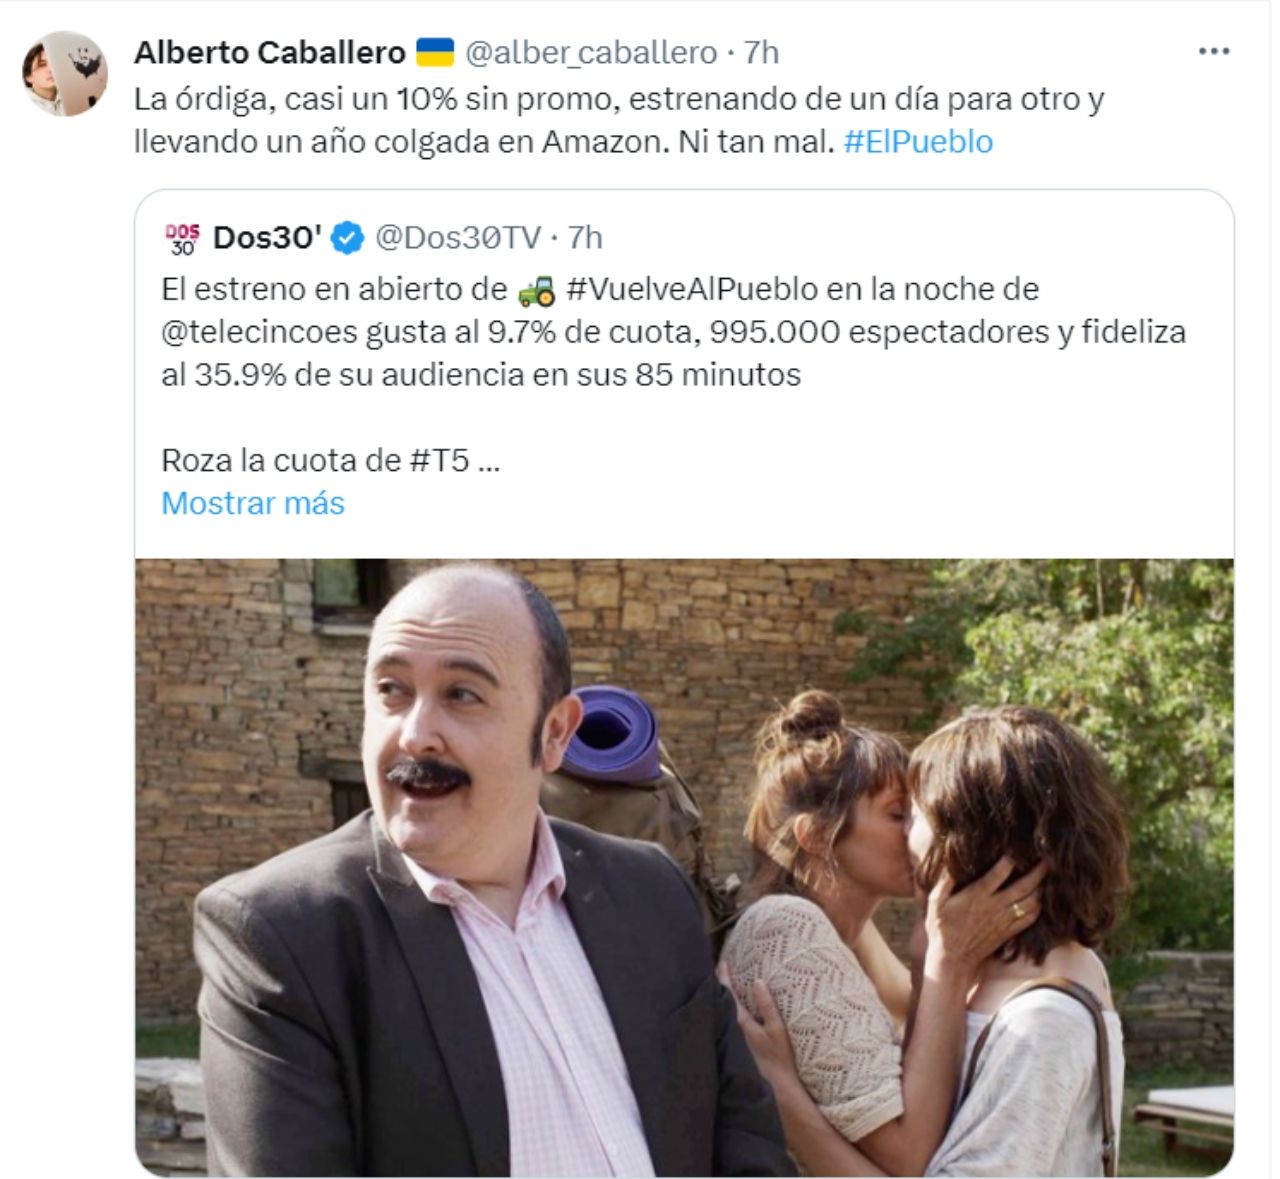Open the @Dos30TV handle

click(x=458, y=238)
